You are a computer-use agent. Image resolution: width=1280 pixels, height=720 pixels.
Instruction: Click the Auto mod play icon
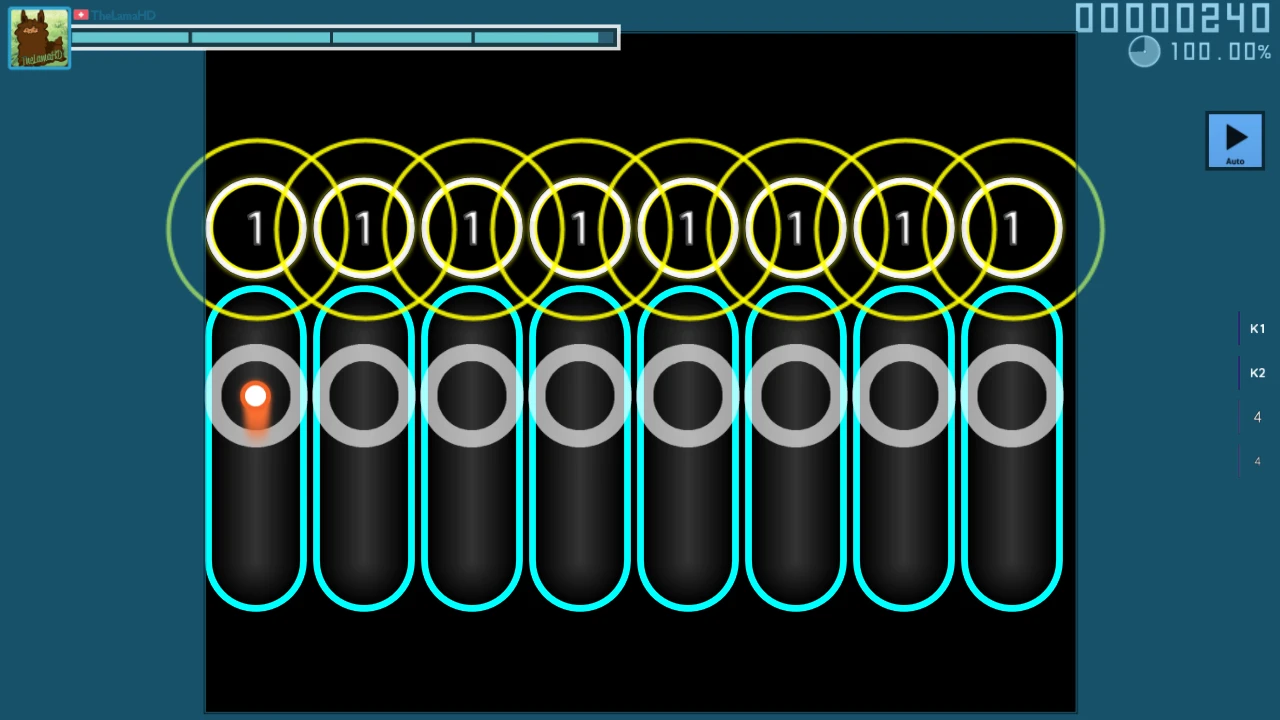(x=1235, y=140)
